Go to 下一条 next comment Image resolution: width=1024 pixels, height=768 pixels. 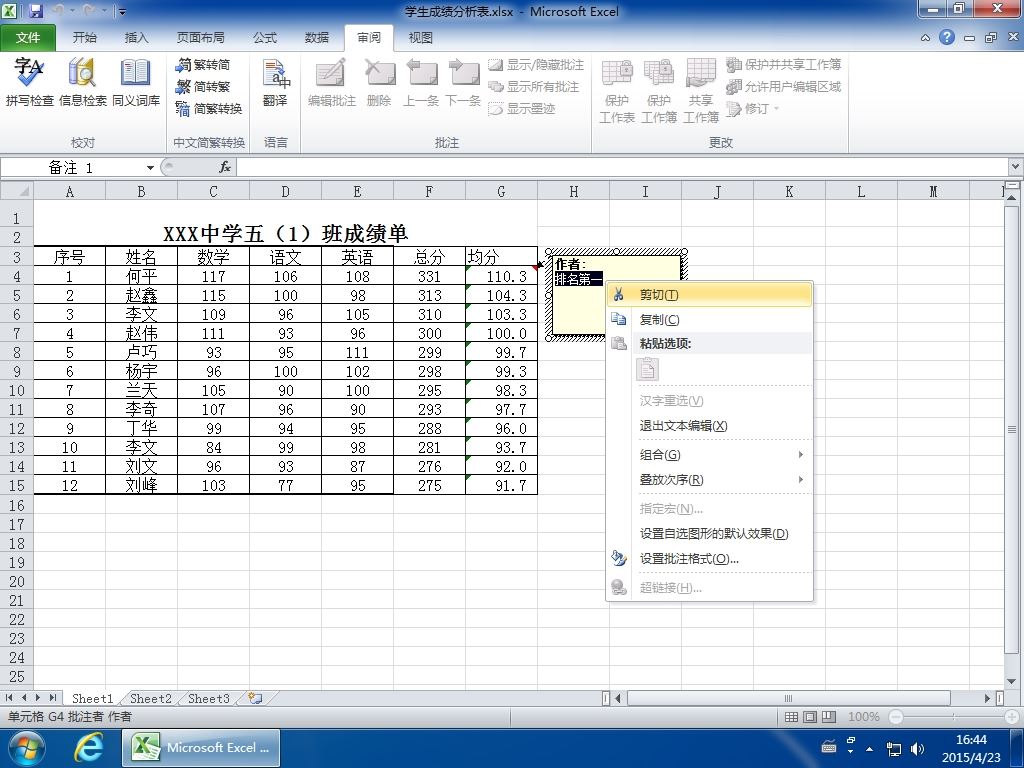tap(463, 81)
